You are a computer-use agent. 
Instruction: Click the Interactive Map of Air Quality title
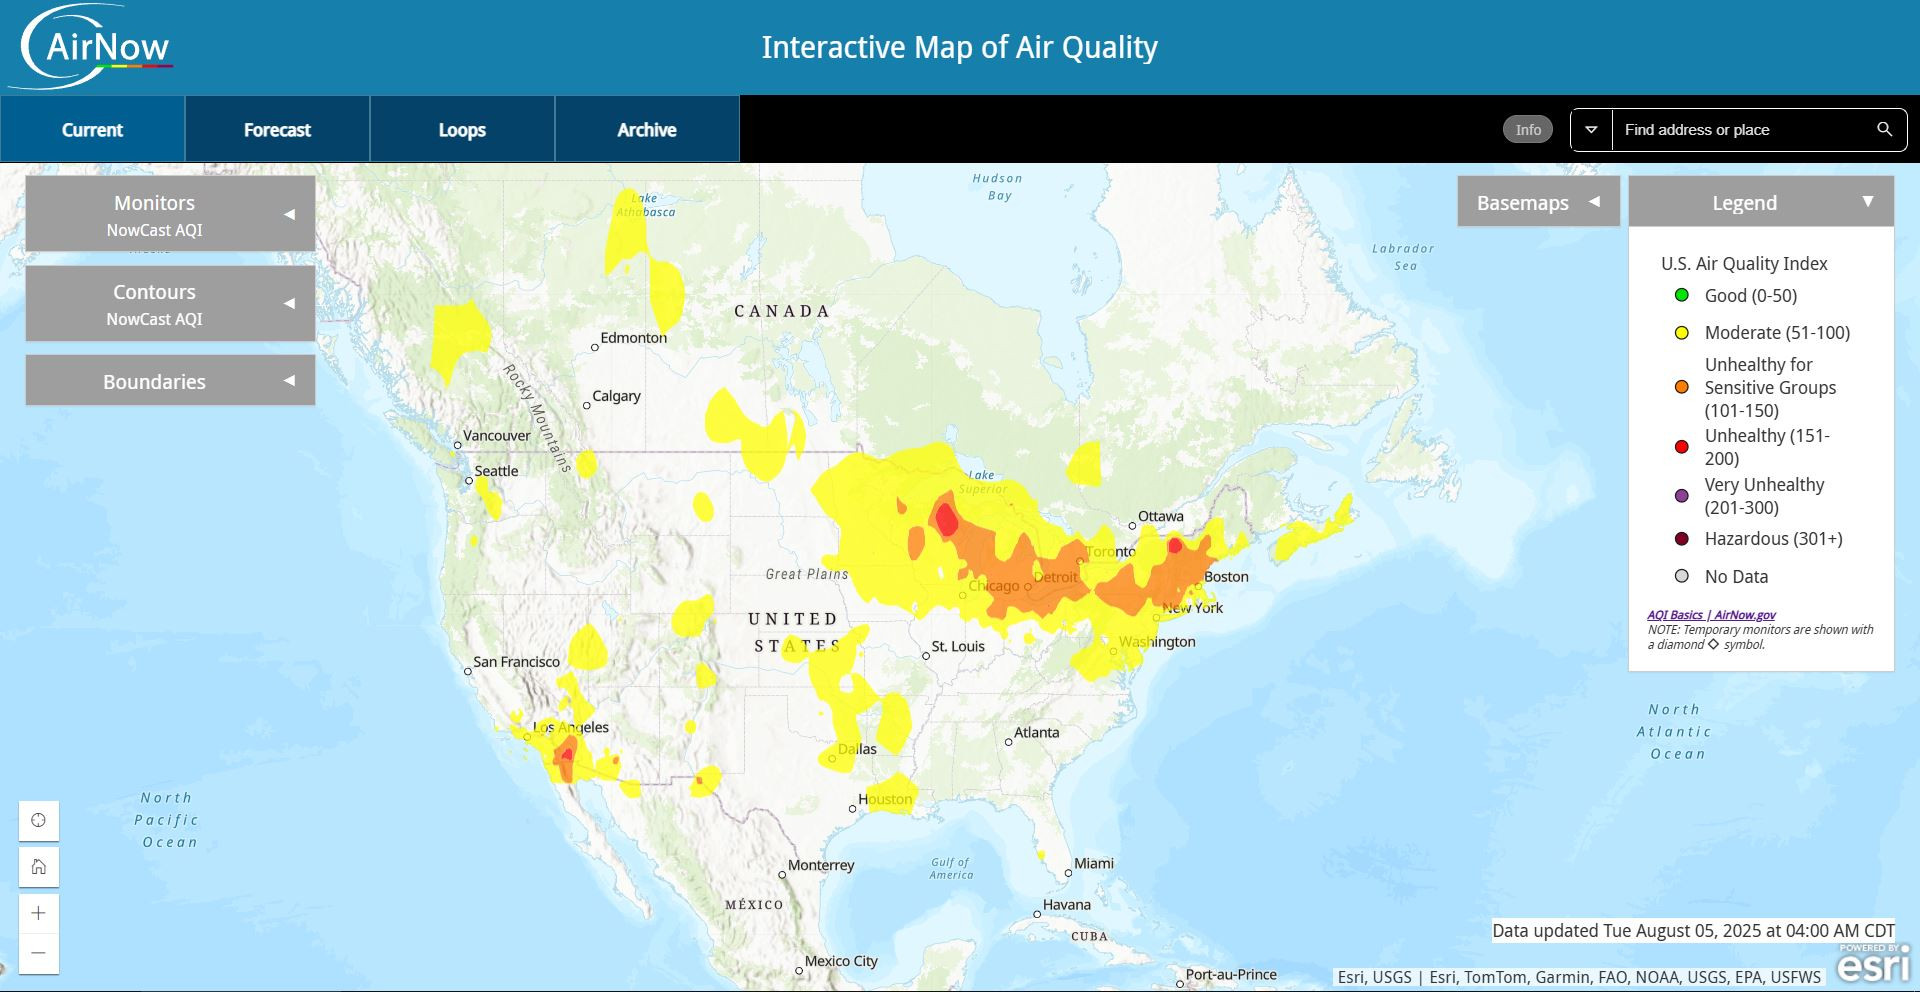[960, 47]
